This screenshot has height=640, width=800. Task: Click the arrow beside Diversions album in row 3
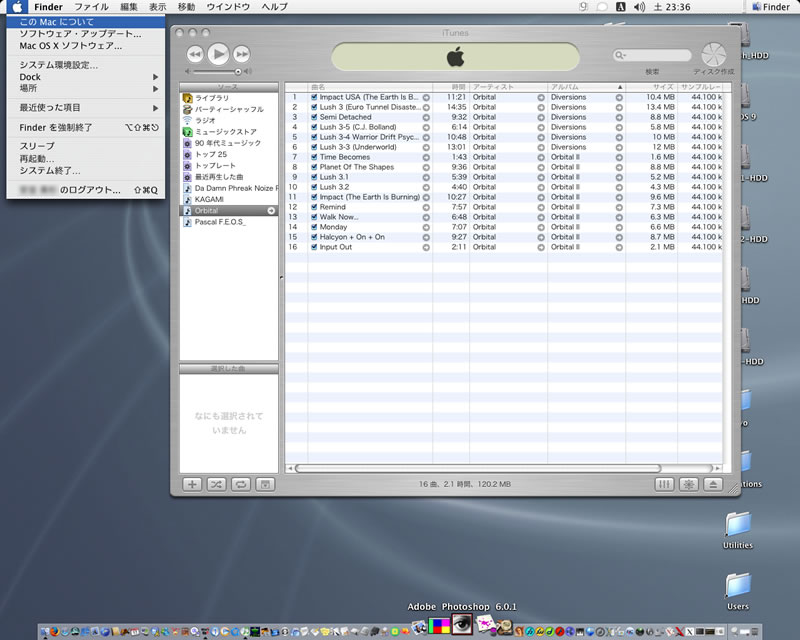[619, 117]
